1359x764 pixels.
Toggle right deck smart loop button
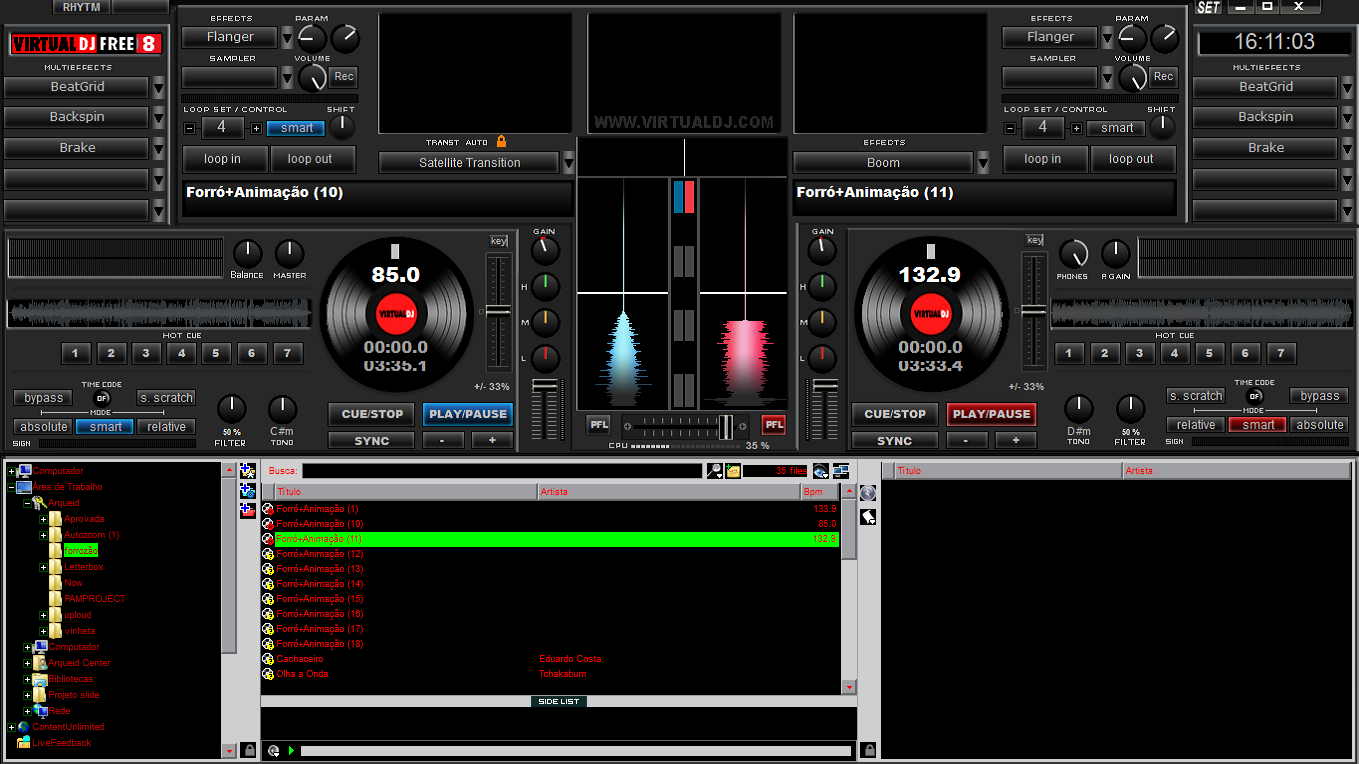[1117, 128]
